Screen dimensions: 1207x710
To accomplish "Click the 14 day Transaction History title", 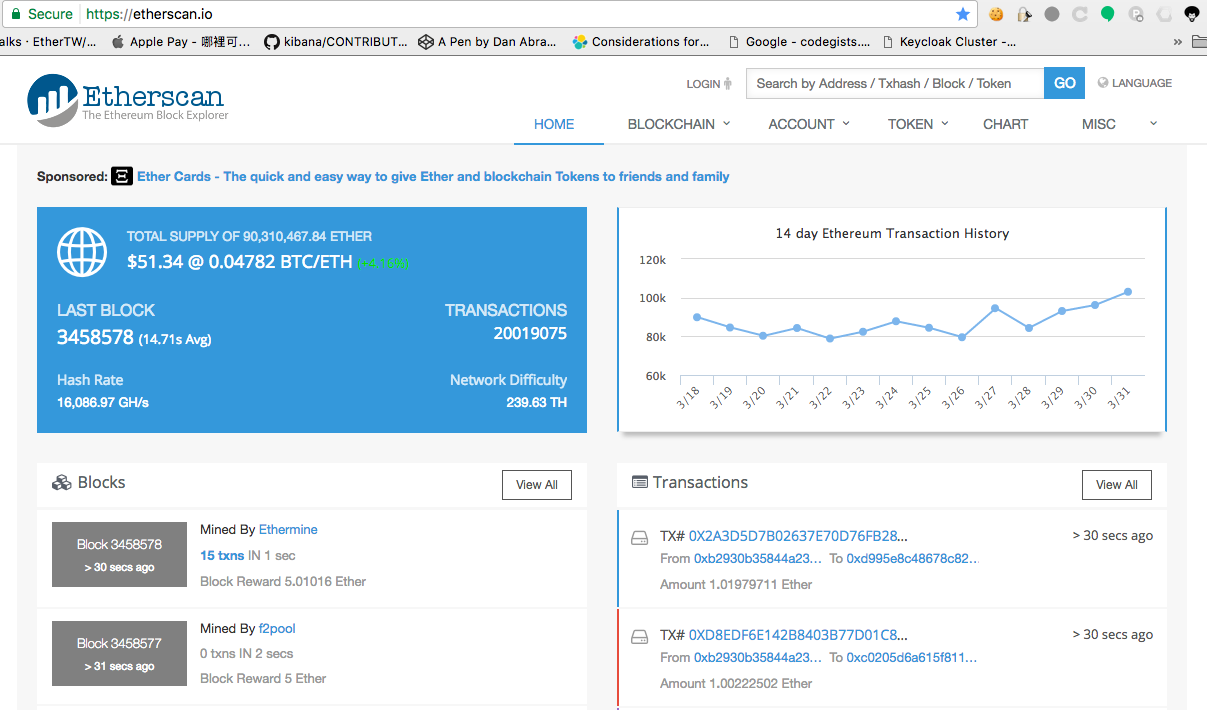I will click(892, 233).
